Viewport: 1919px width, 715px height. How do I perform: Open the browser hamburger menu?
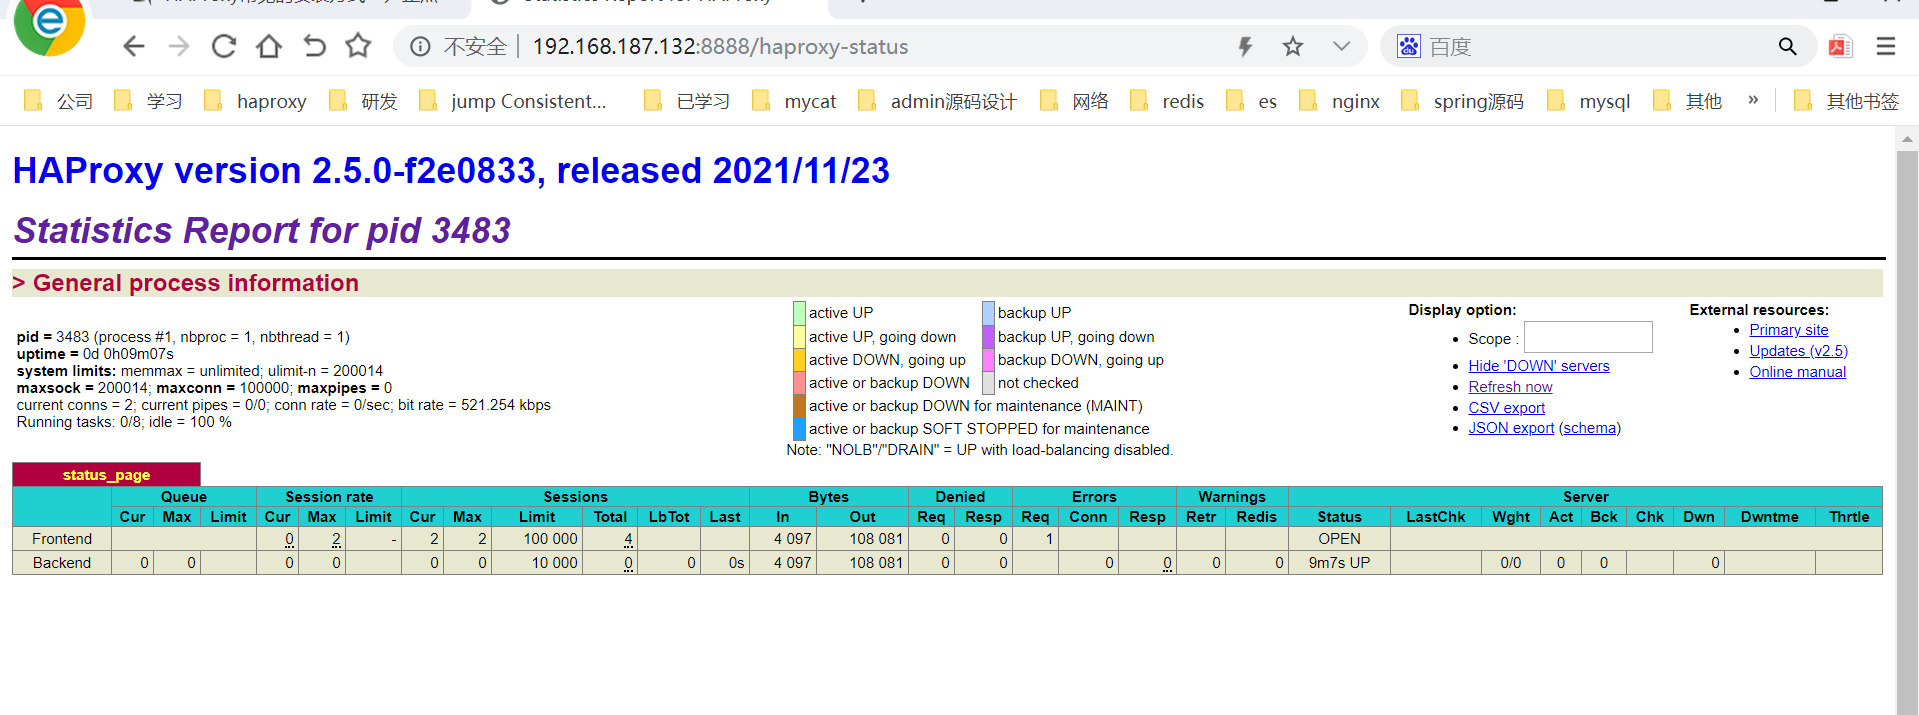click(x=1886, y=46)
